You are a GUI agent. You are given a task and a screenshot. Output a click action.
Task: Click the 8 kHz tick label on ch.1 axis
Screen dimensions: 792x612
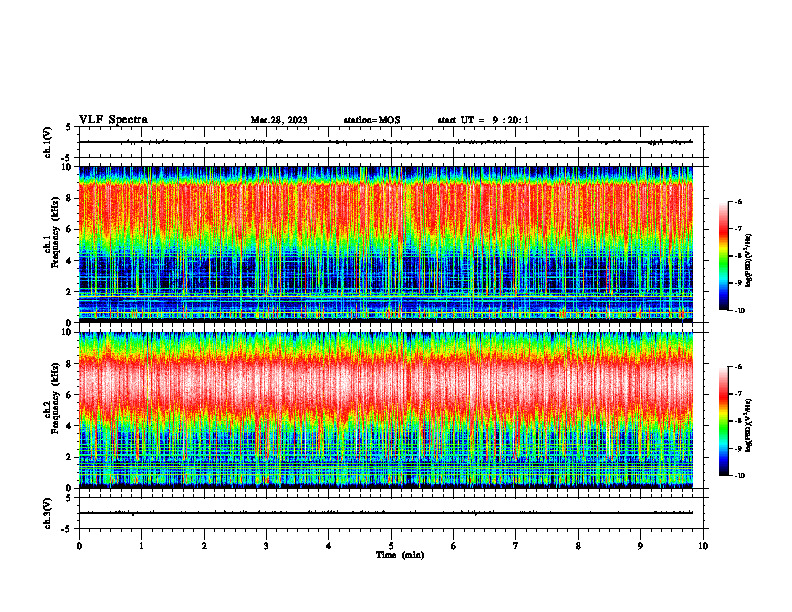click(x=70, y=198)
